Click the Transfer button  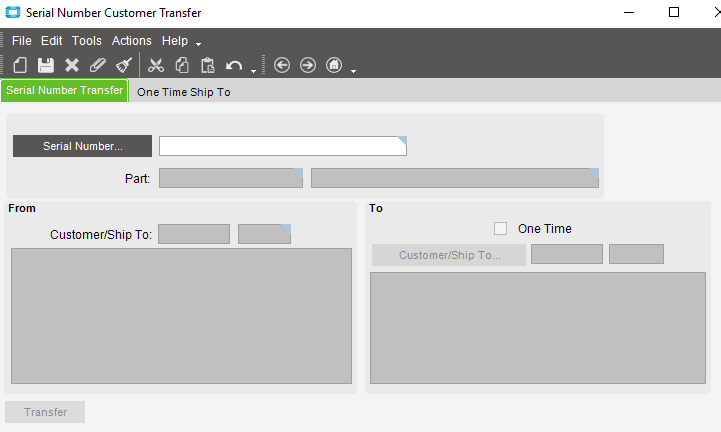tap(45, 412)
